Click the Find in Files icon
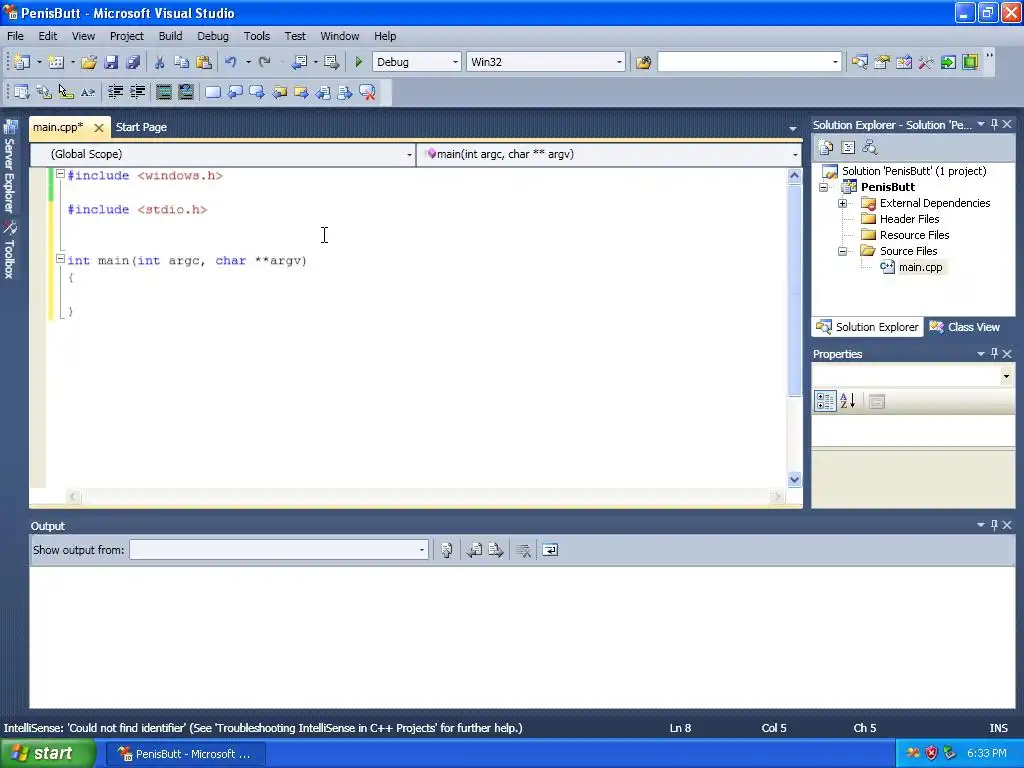 [643, 62]
